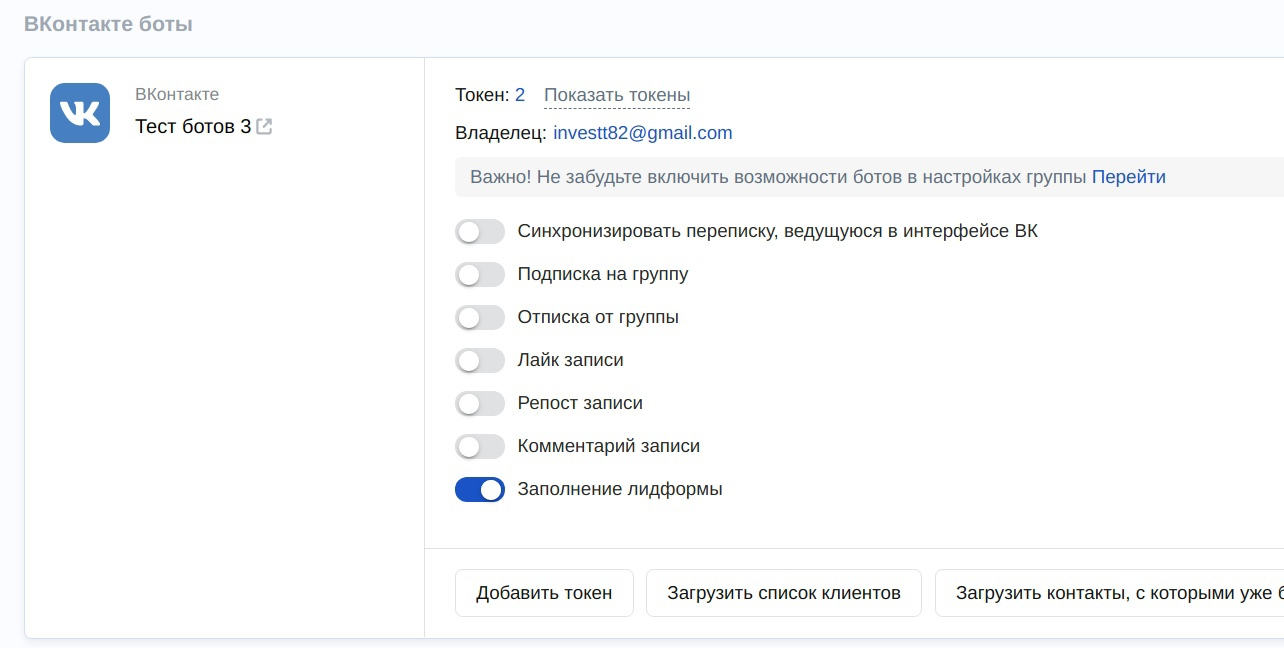Click the Комментарий записи label
Screen dimensions: 1284x648
[x=609, y=446]
